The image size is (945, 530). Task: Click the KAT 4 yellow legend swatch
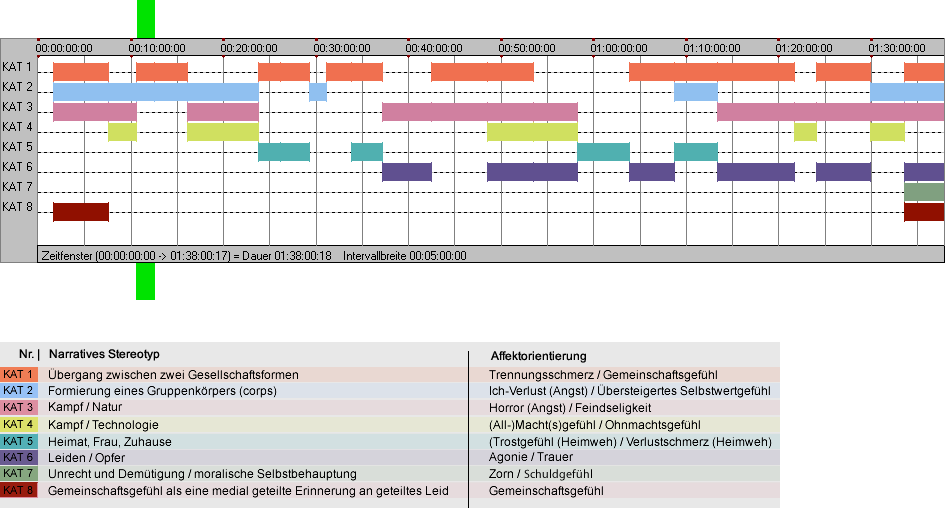(19, 424)
